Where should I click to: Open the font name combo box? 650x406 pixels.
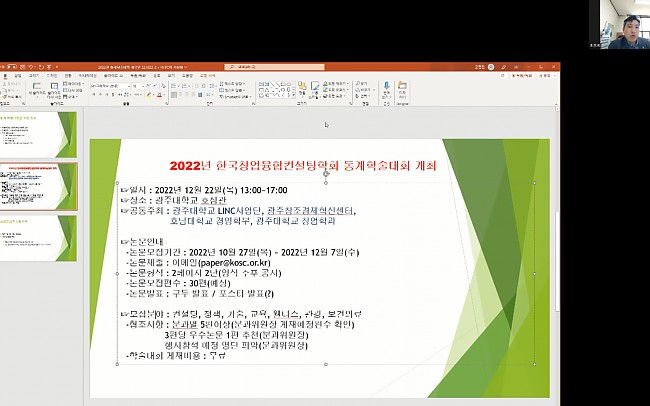click(110, 86)
